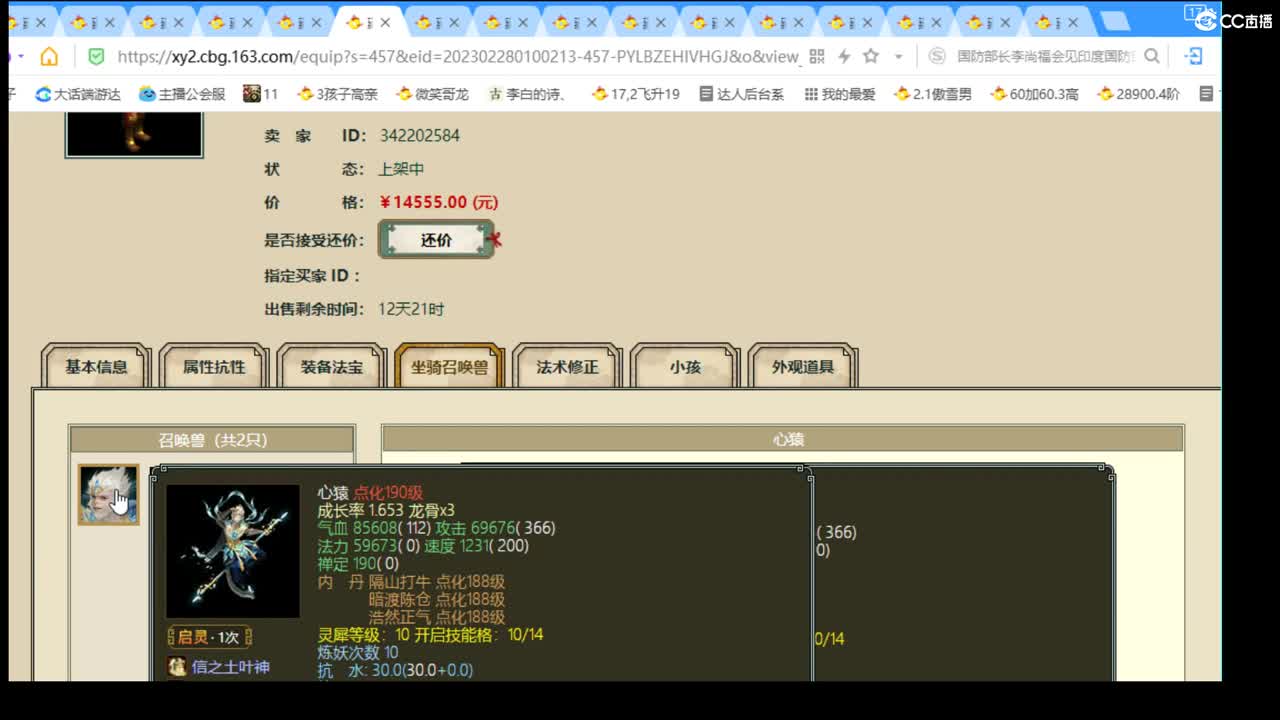This screenshot has width=1280, height=720.
Task: Open the bookmark labeled 11
Action: coord(261,94)
